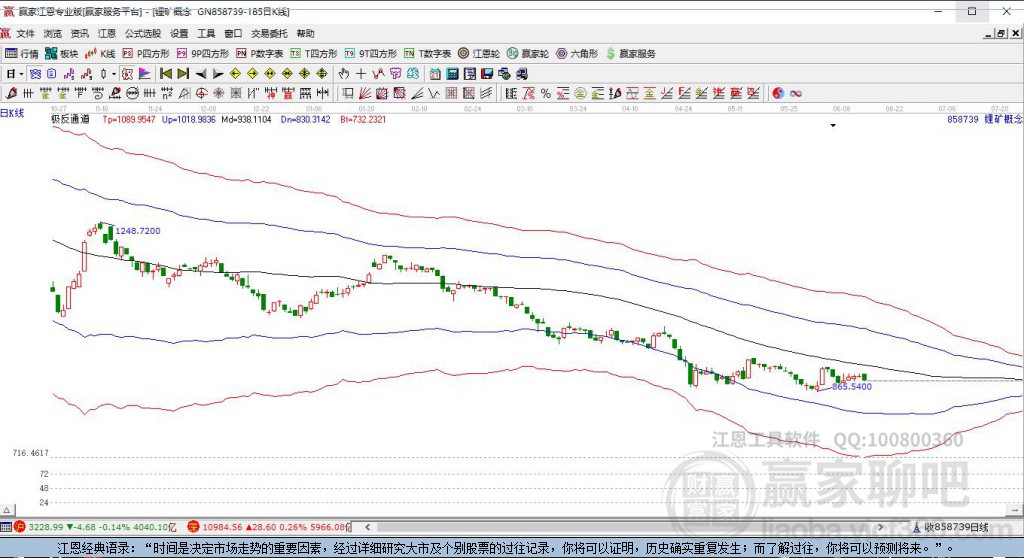Screen dimensions: 1024x558
Task: Open the T数字表 tool
Action: [x=427, y=54]
